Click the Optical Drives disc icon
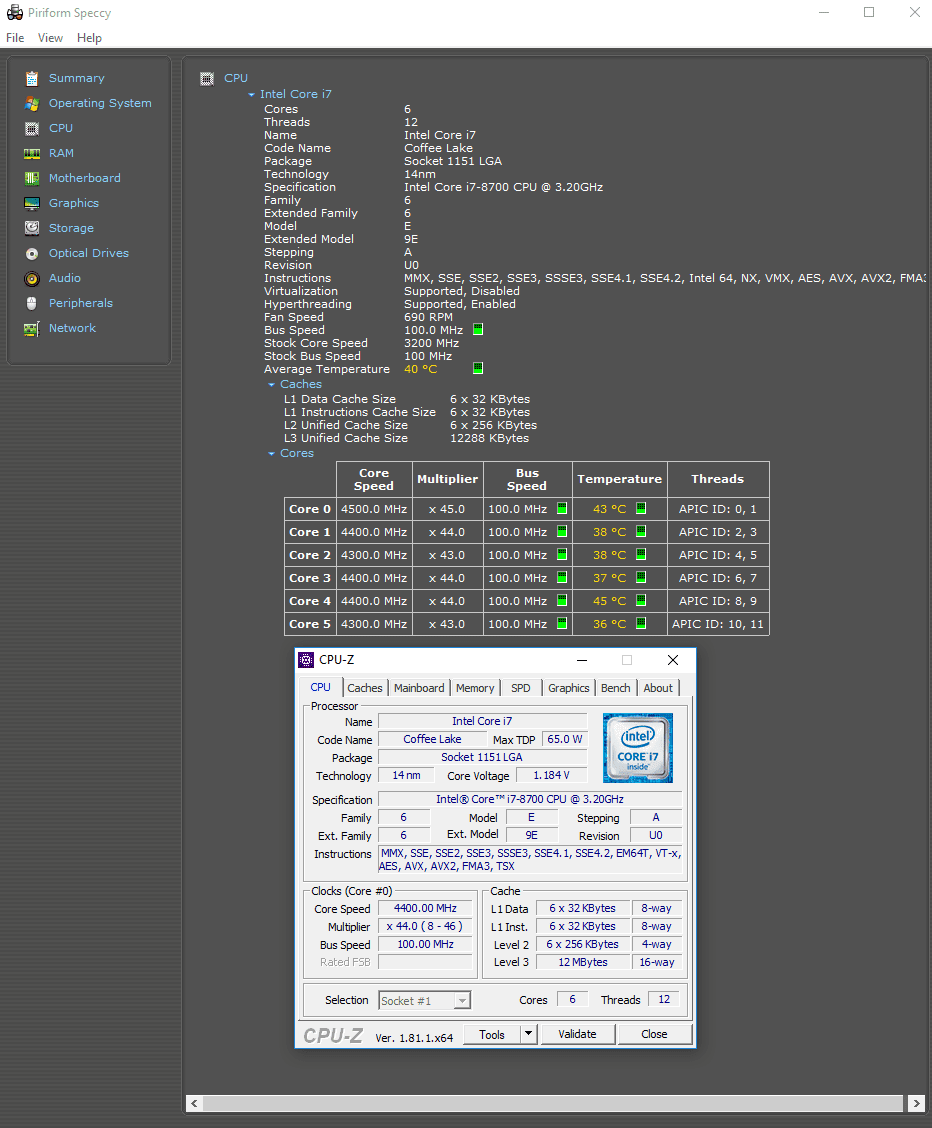 [32, 253]
